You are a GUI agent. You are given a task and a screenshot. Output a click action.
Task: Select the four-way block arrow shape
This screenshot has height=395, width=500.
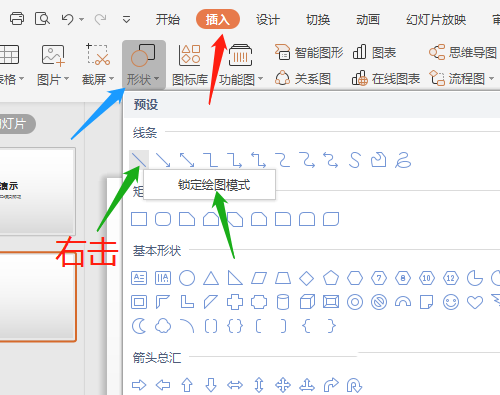[x=283, y=385]
